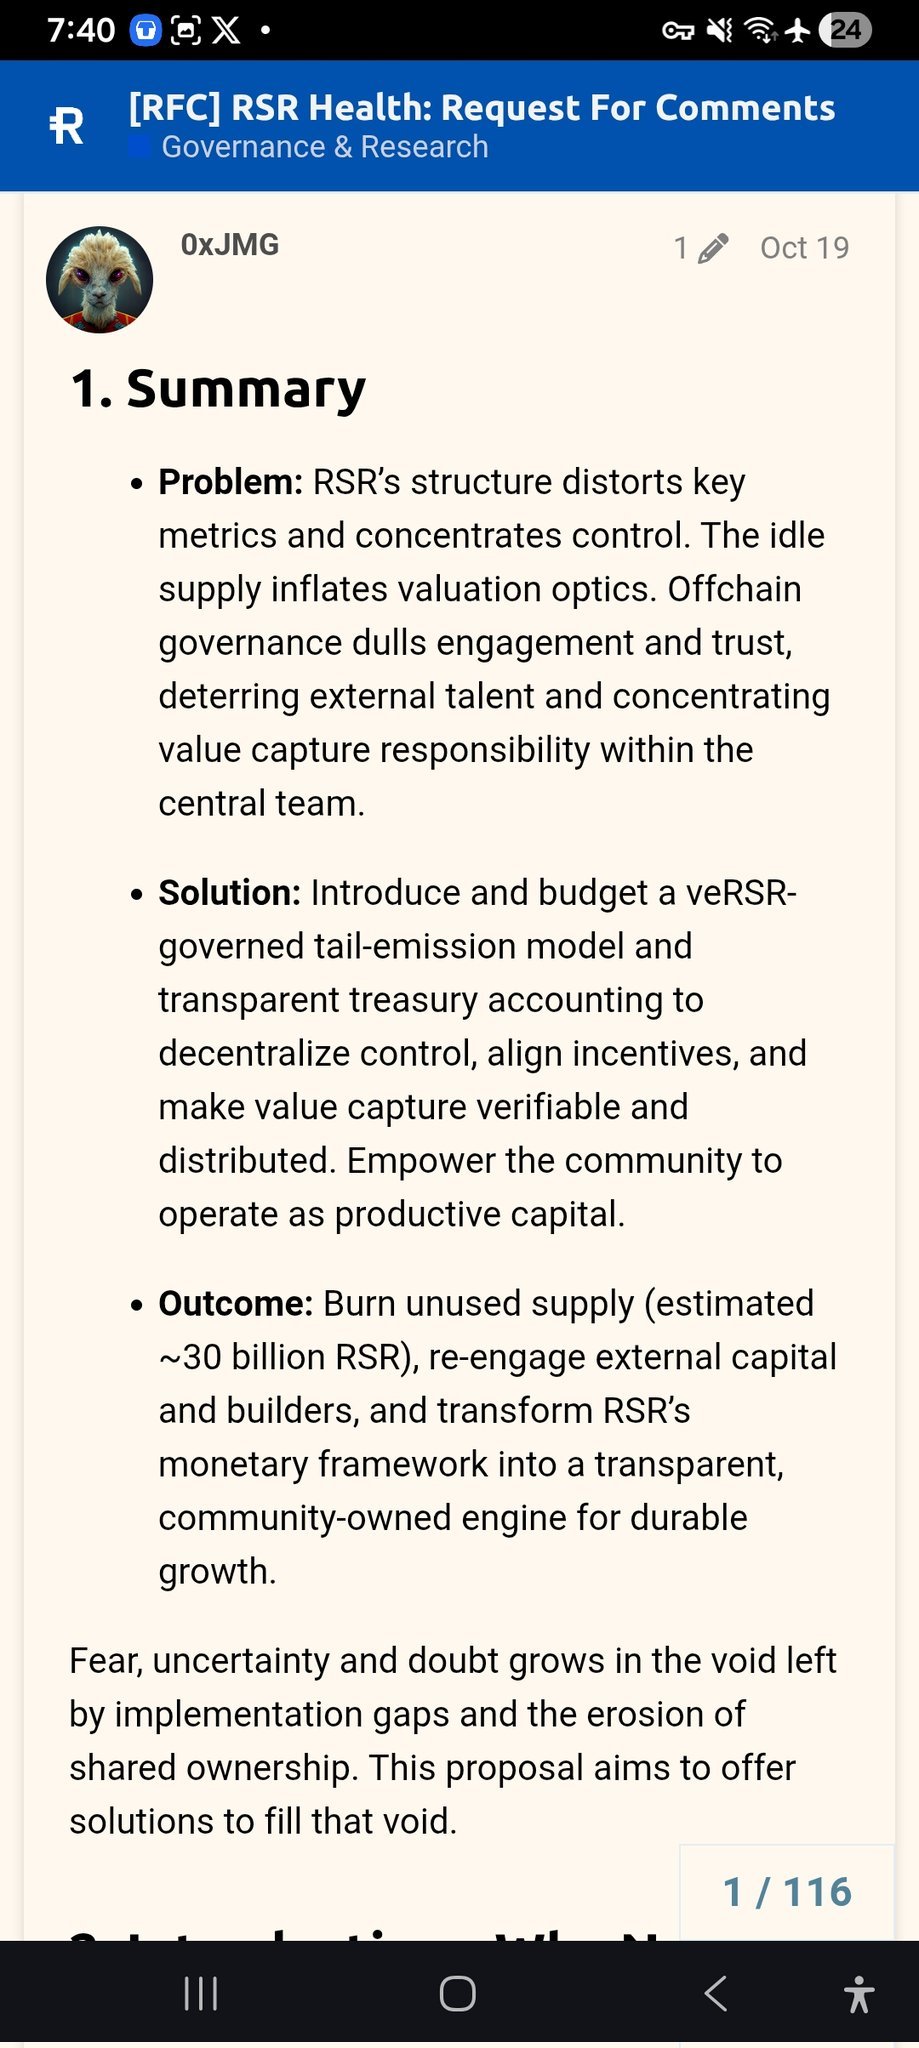Tap the VPN key status icon

(678, 31)
